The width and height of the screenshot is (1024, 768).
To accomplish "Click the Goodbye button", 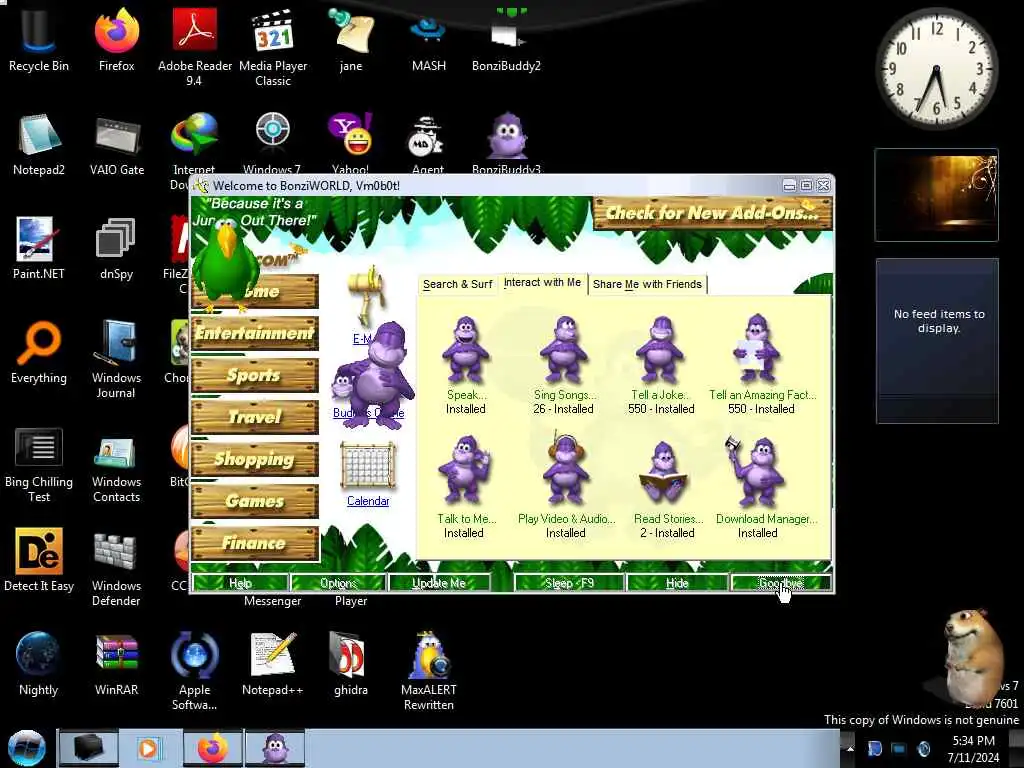I will click(x=780, y=583).
